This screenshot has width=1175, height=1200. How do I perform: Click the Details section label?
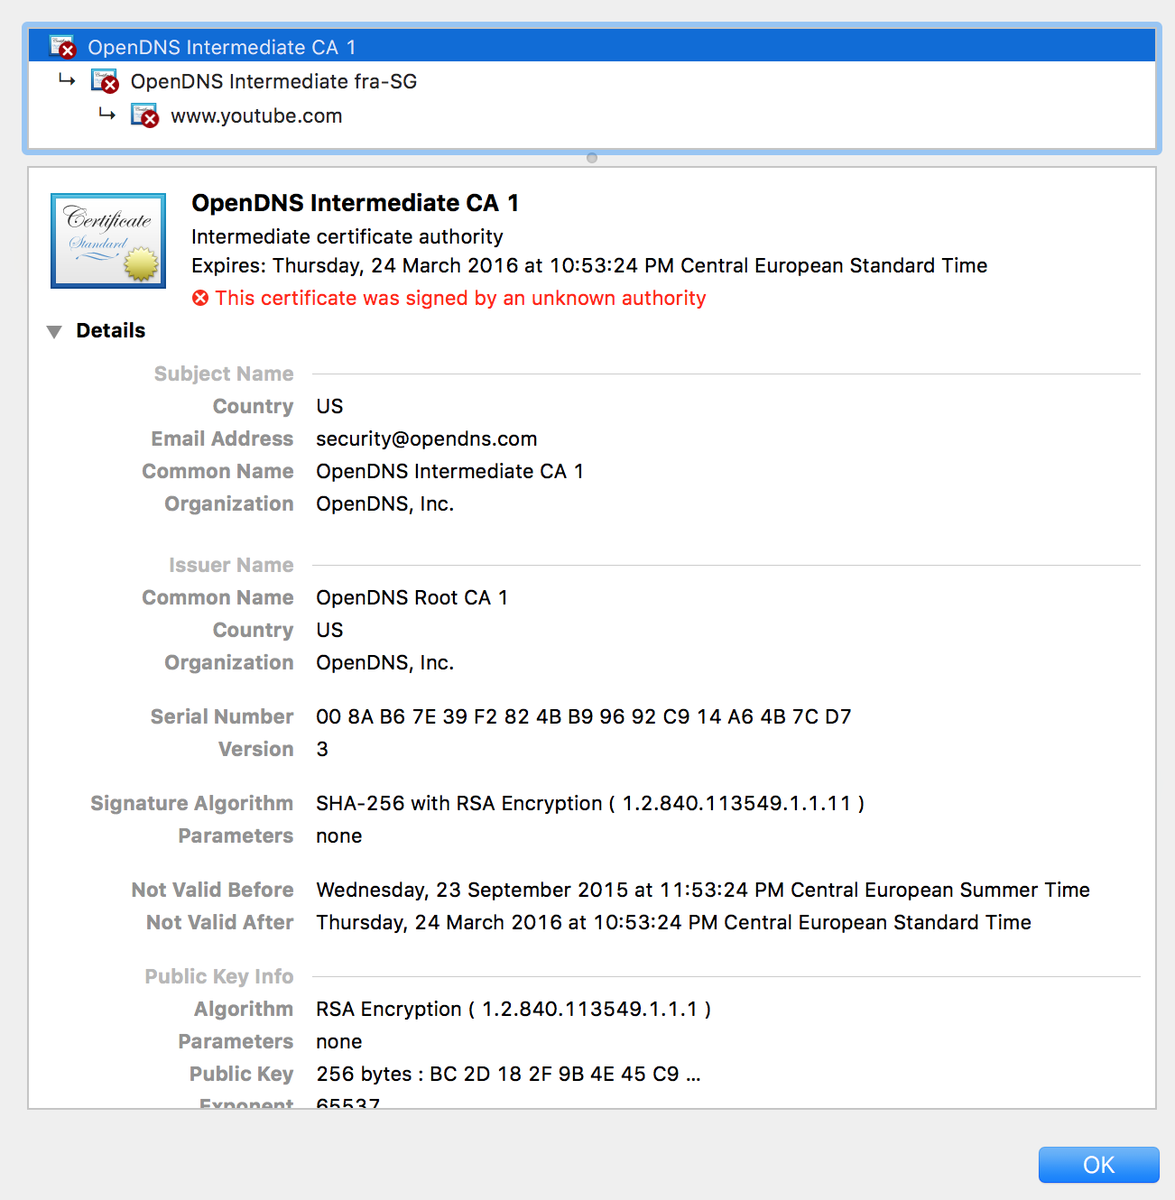tap(110, 331)
